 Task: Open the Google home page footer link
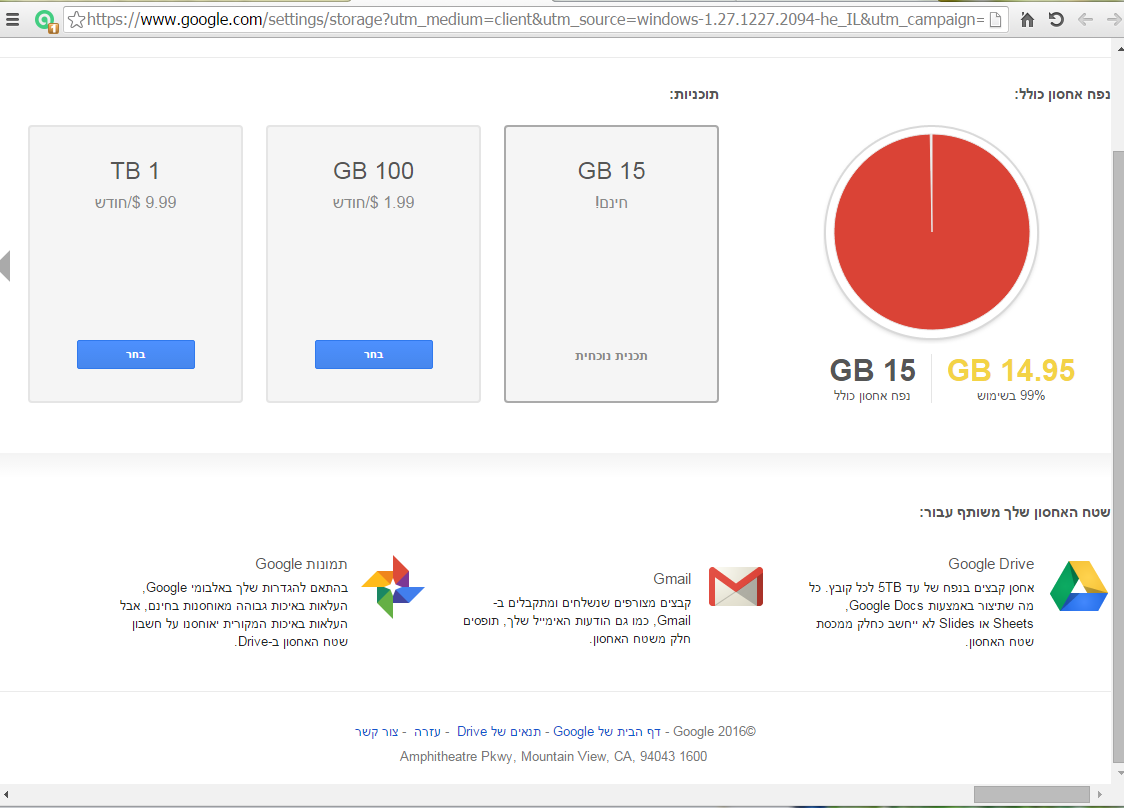[606, 731]
